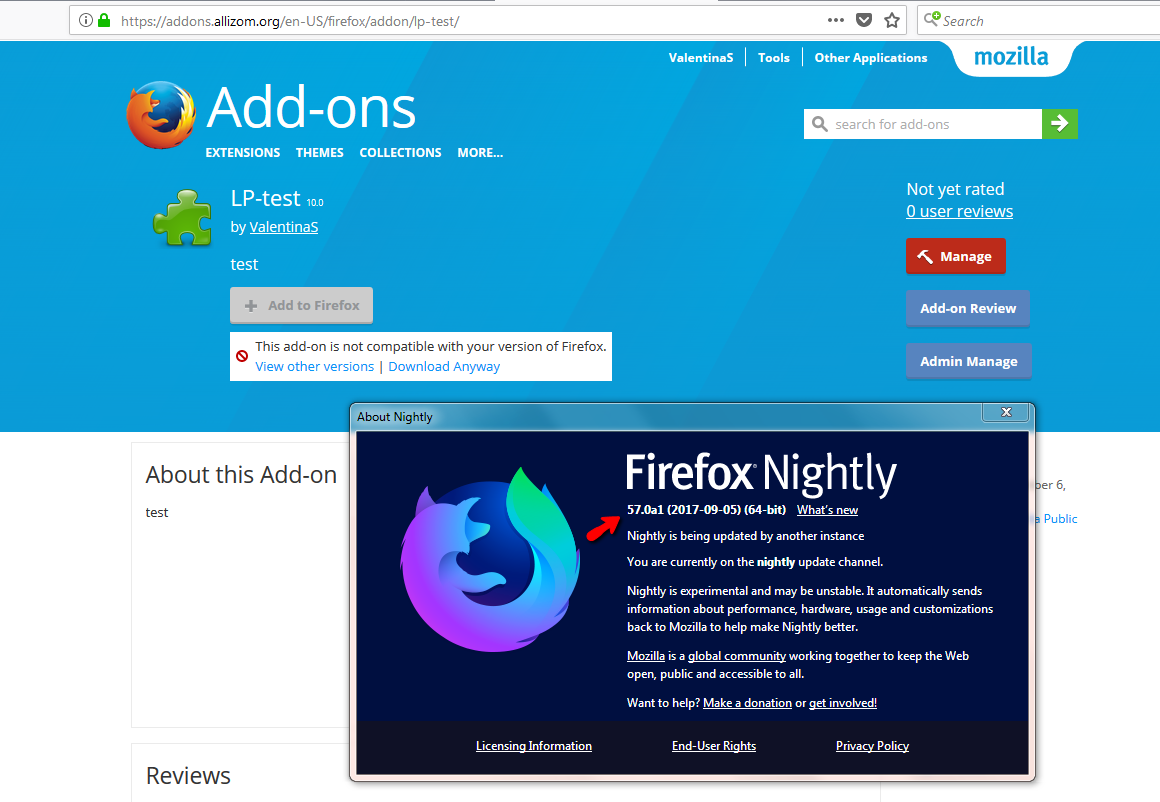Click Make a donation link
The height and width of the screenshot is (802, 1160).
coord(747,703)
